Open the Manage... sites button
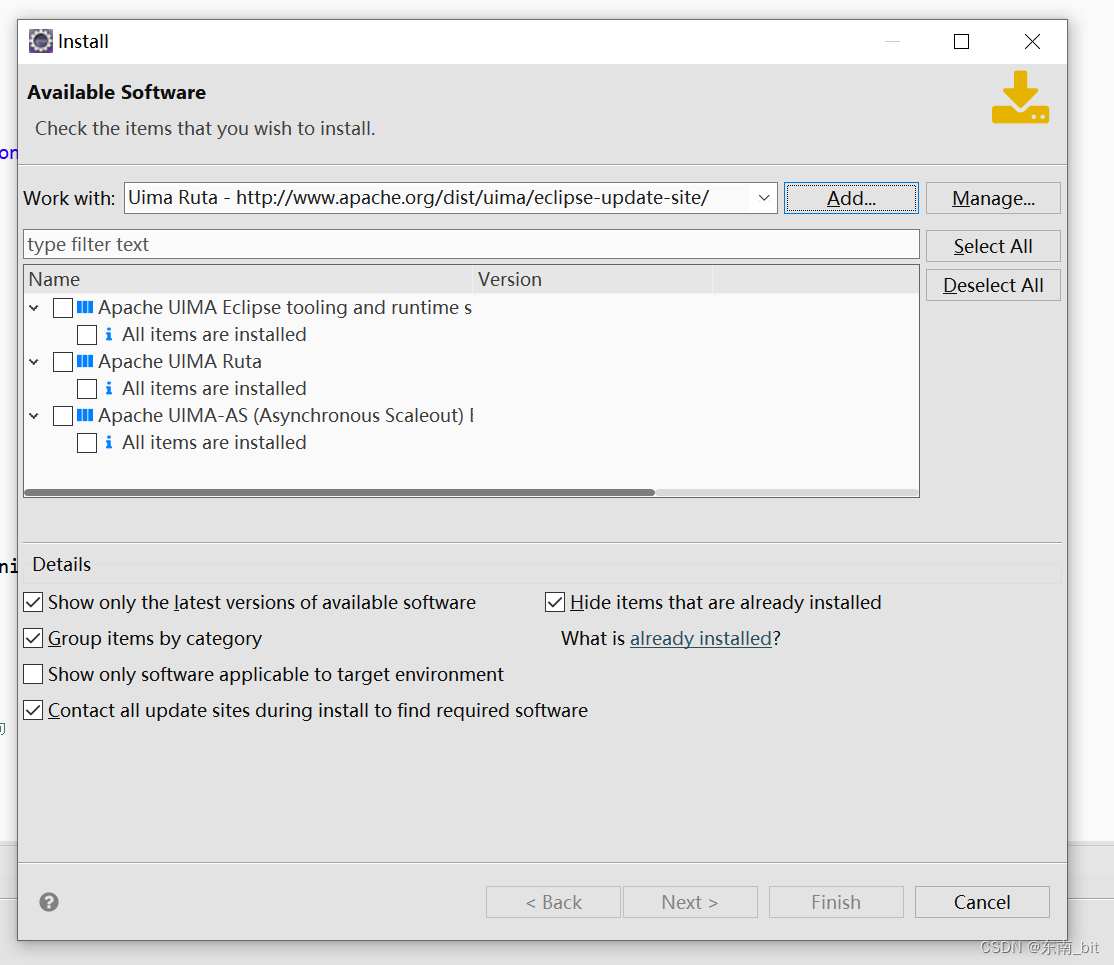 point(993,198)
